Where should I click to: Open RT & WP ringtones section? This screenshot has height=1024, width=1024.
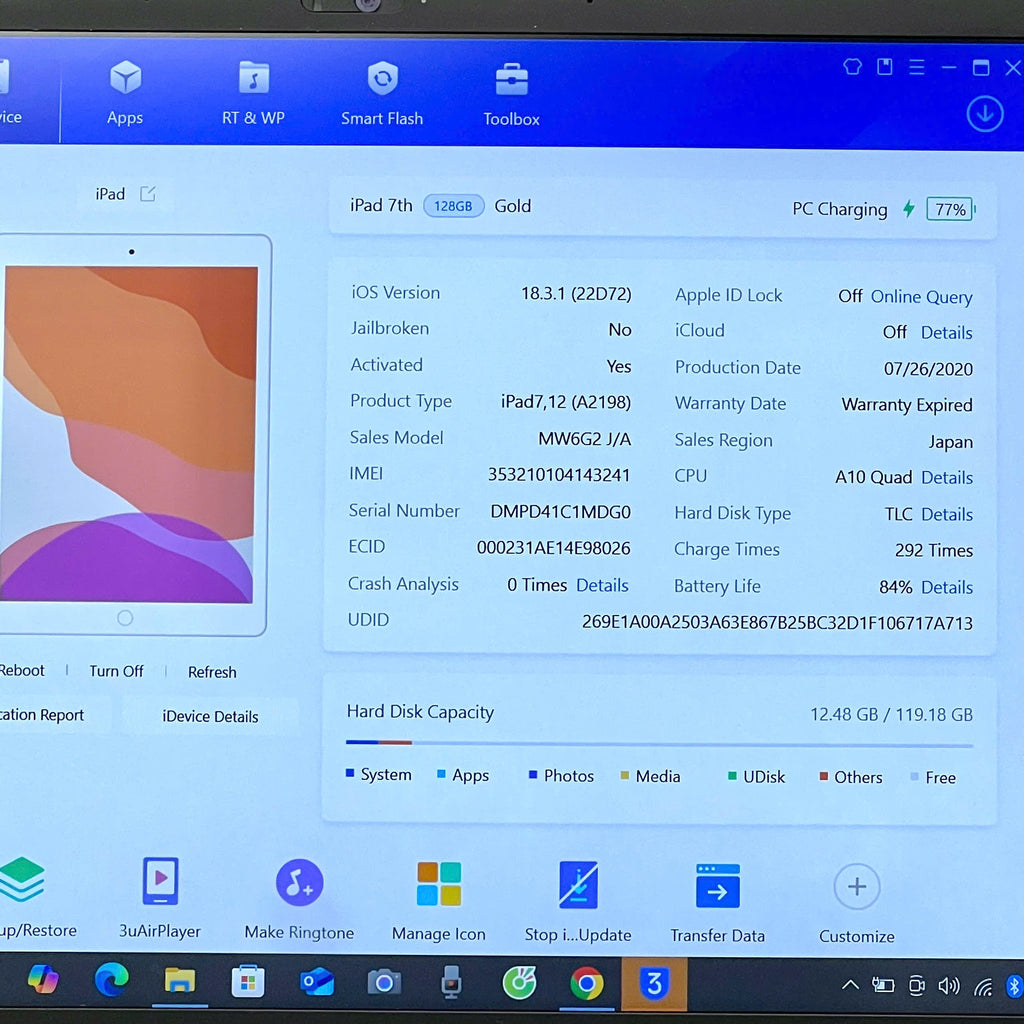tap(253, 92)
